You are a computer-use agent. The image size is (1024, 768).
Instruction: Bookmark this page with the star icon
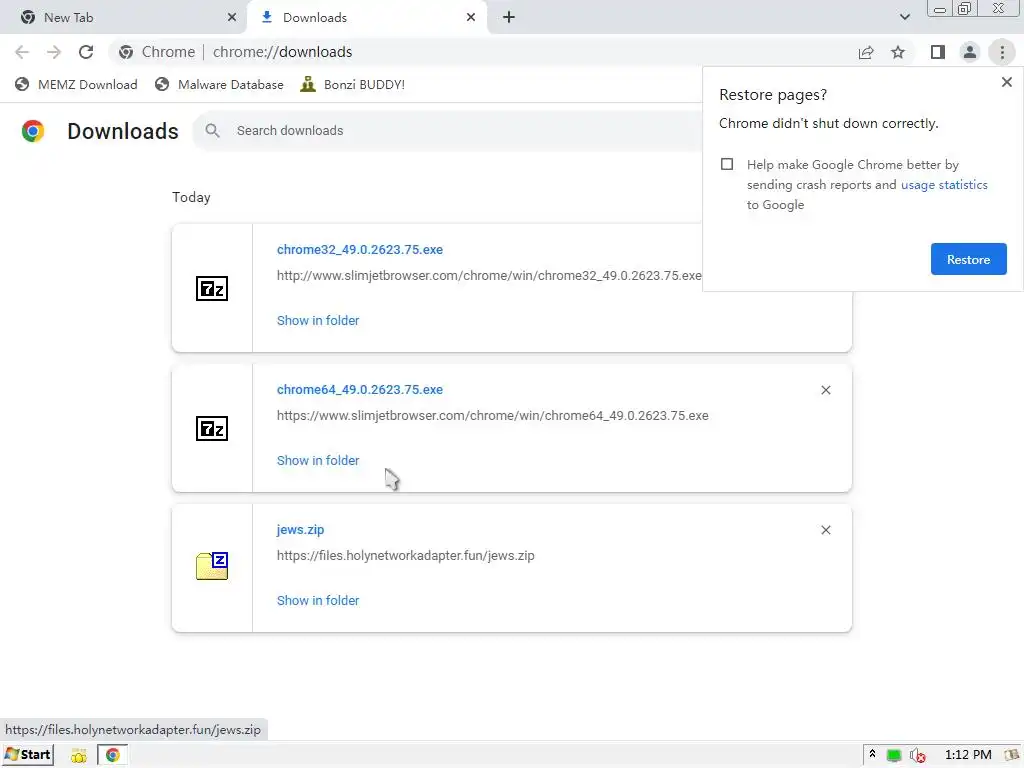click(x=898, y=52)
